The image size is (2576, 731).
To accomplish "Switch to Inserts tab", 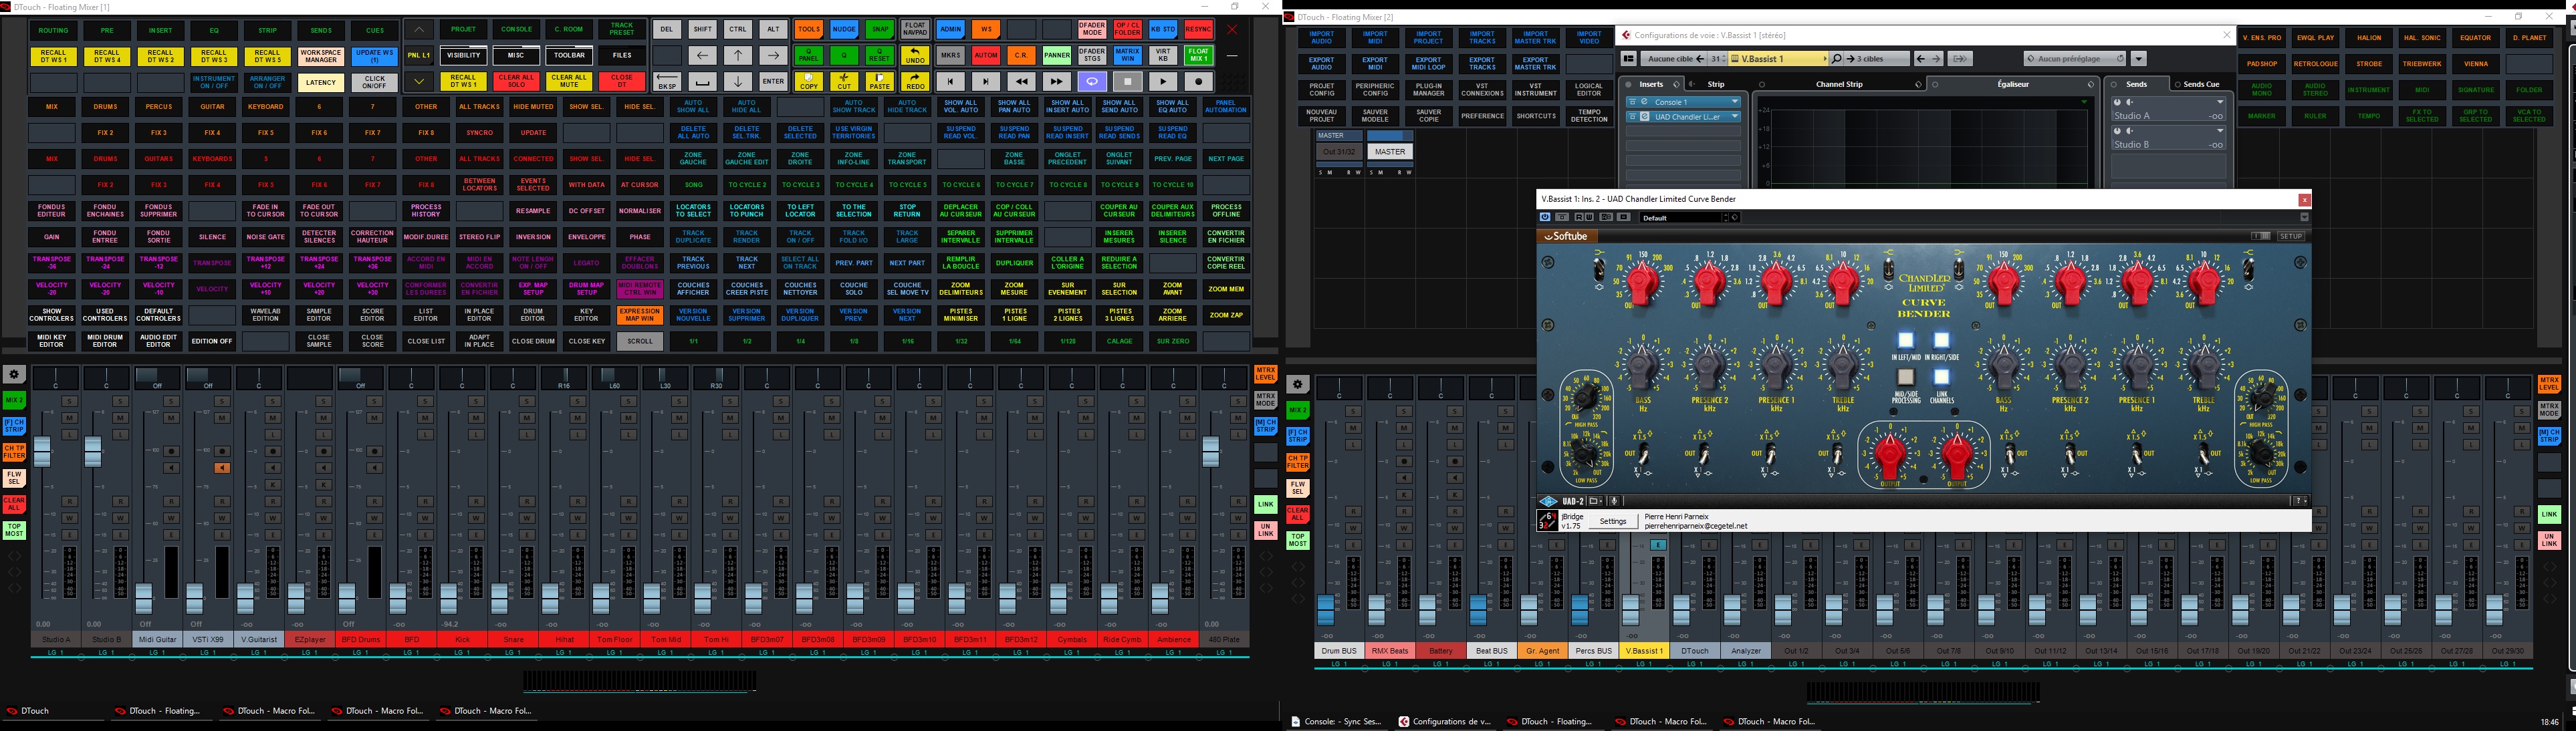I will click(x=1651, y=85).
